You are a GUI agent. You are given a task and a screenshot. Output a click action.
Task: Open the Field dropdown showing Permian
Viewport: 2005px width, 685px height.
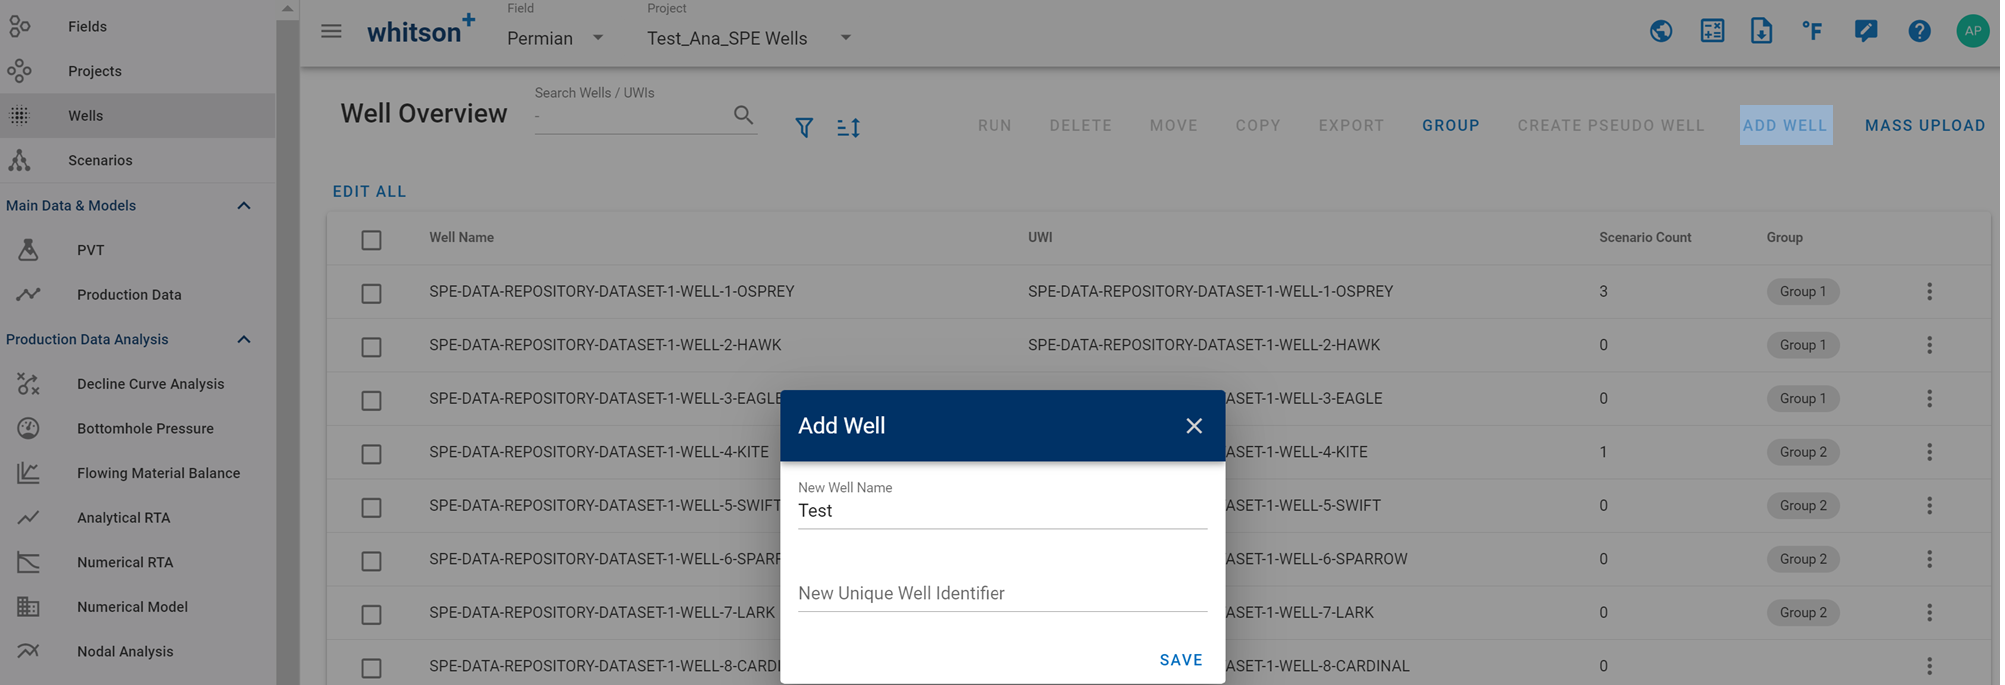555,38
